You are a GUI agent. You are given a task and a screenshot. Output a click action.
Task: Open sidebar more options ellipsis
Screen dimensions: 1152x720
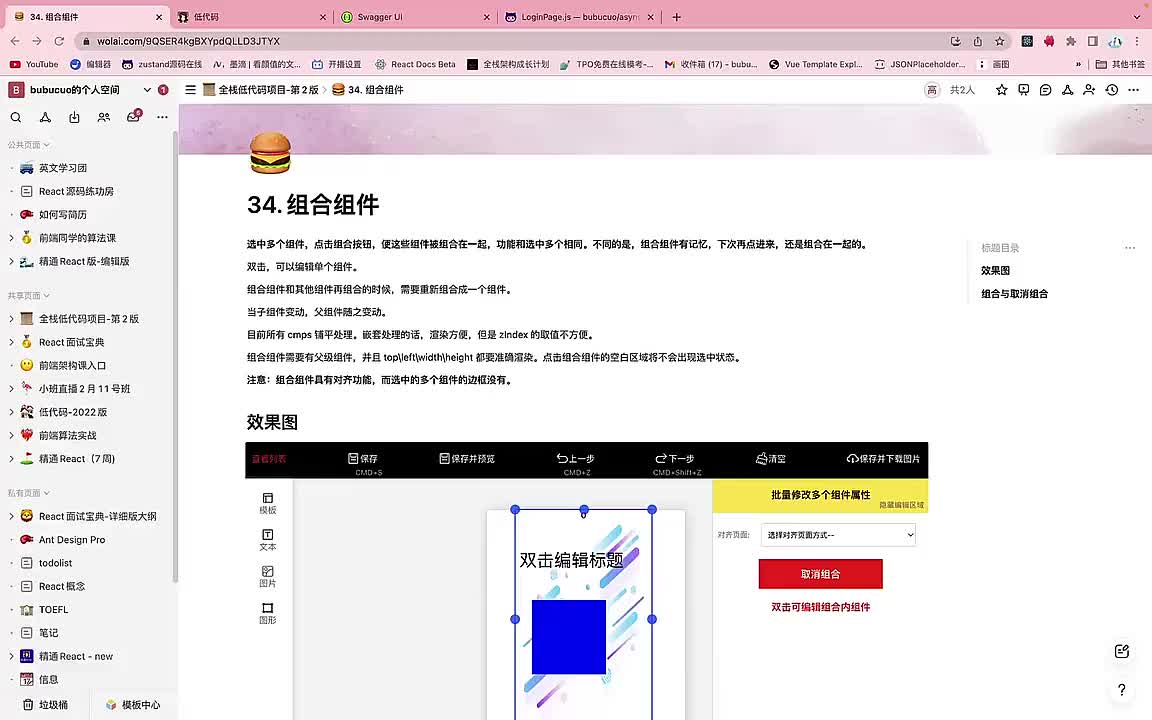point(162,117)
